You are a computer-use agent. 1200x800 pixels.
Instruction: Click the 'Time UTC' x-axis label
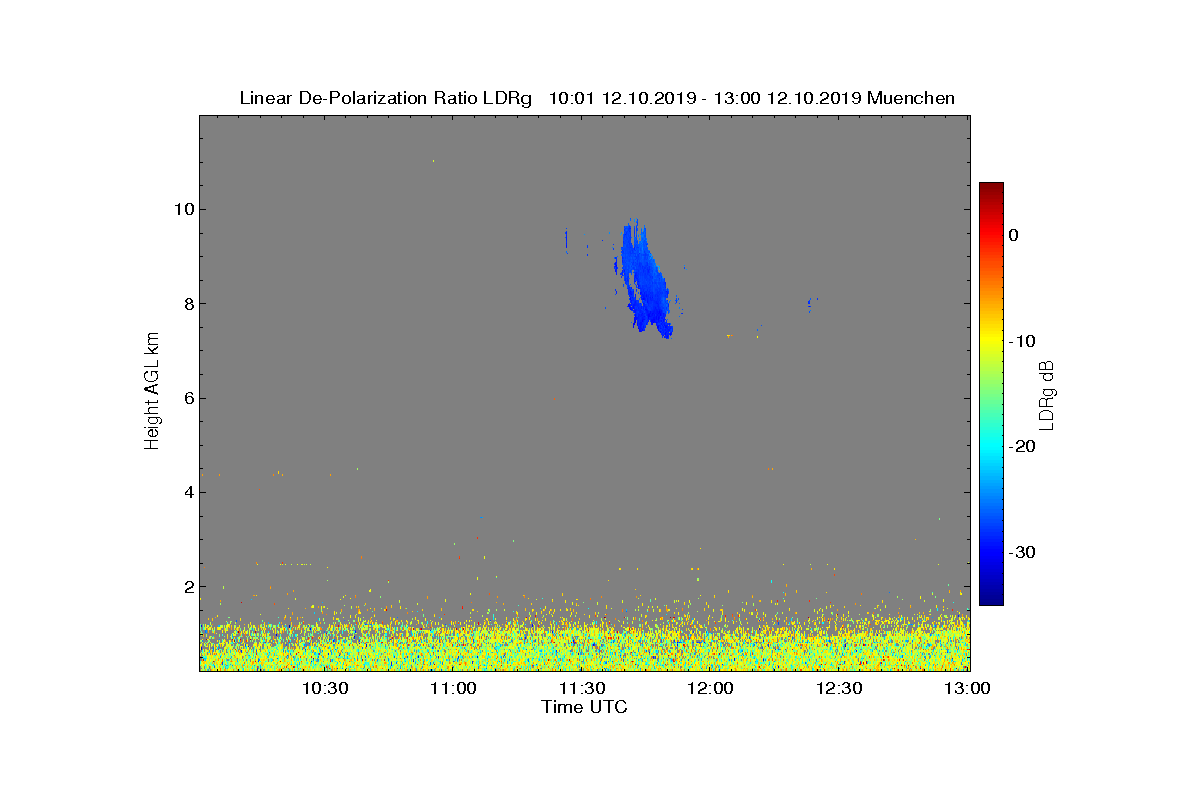point(585,707)
